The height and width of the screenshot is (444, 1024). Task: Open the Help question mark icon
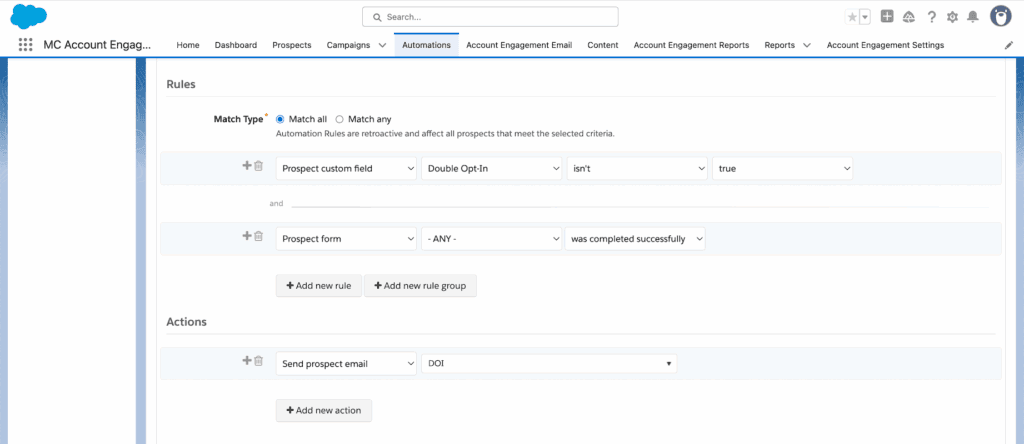(x=931, y=17)
